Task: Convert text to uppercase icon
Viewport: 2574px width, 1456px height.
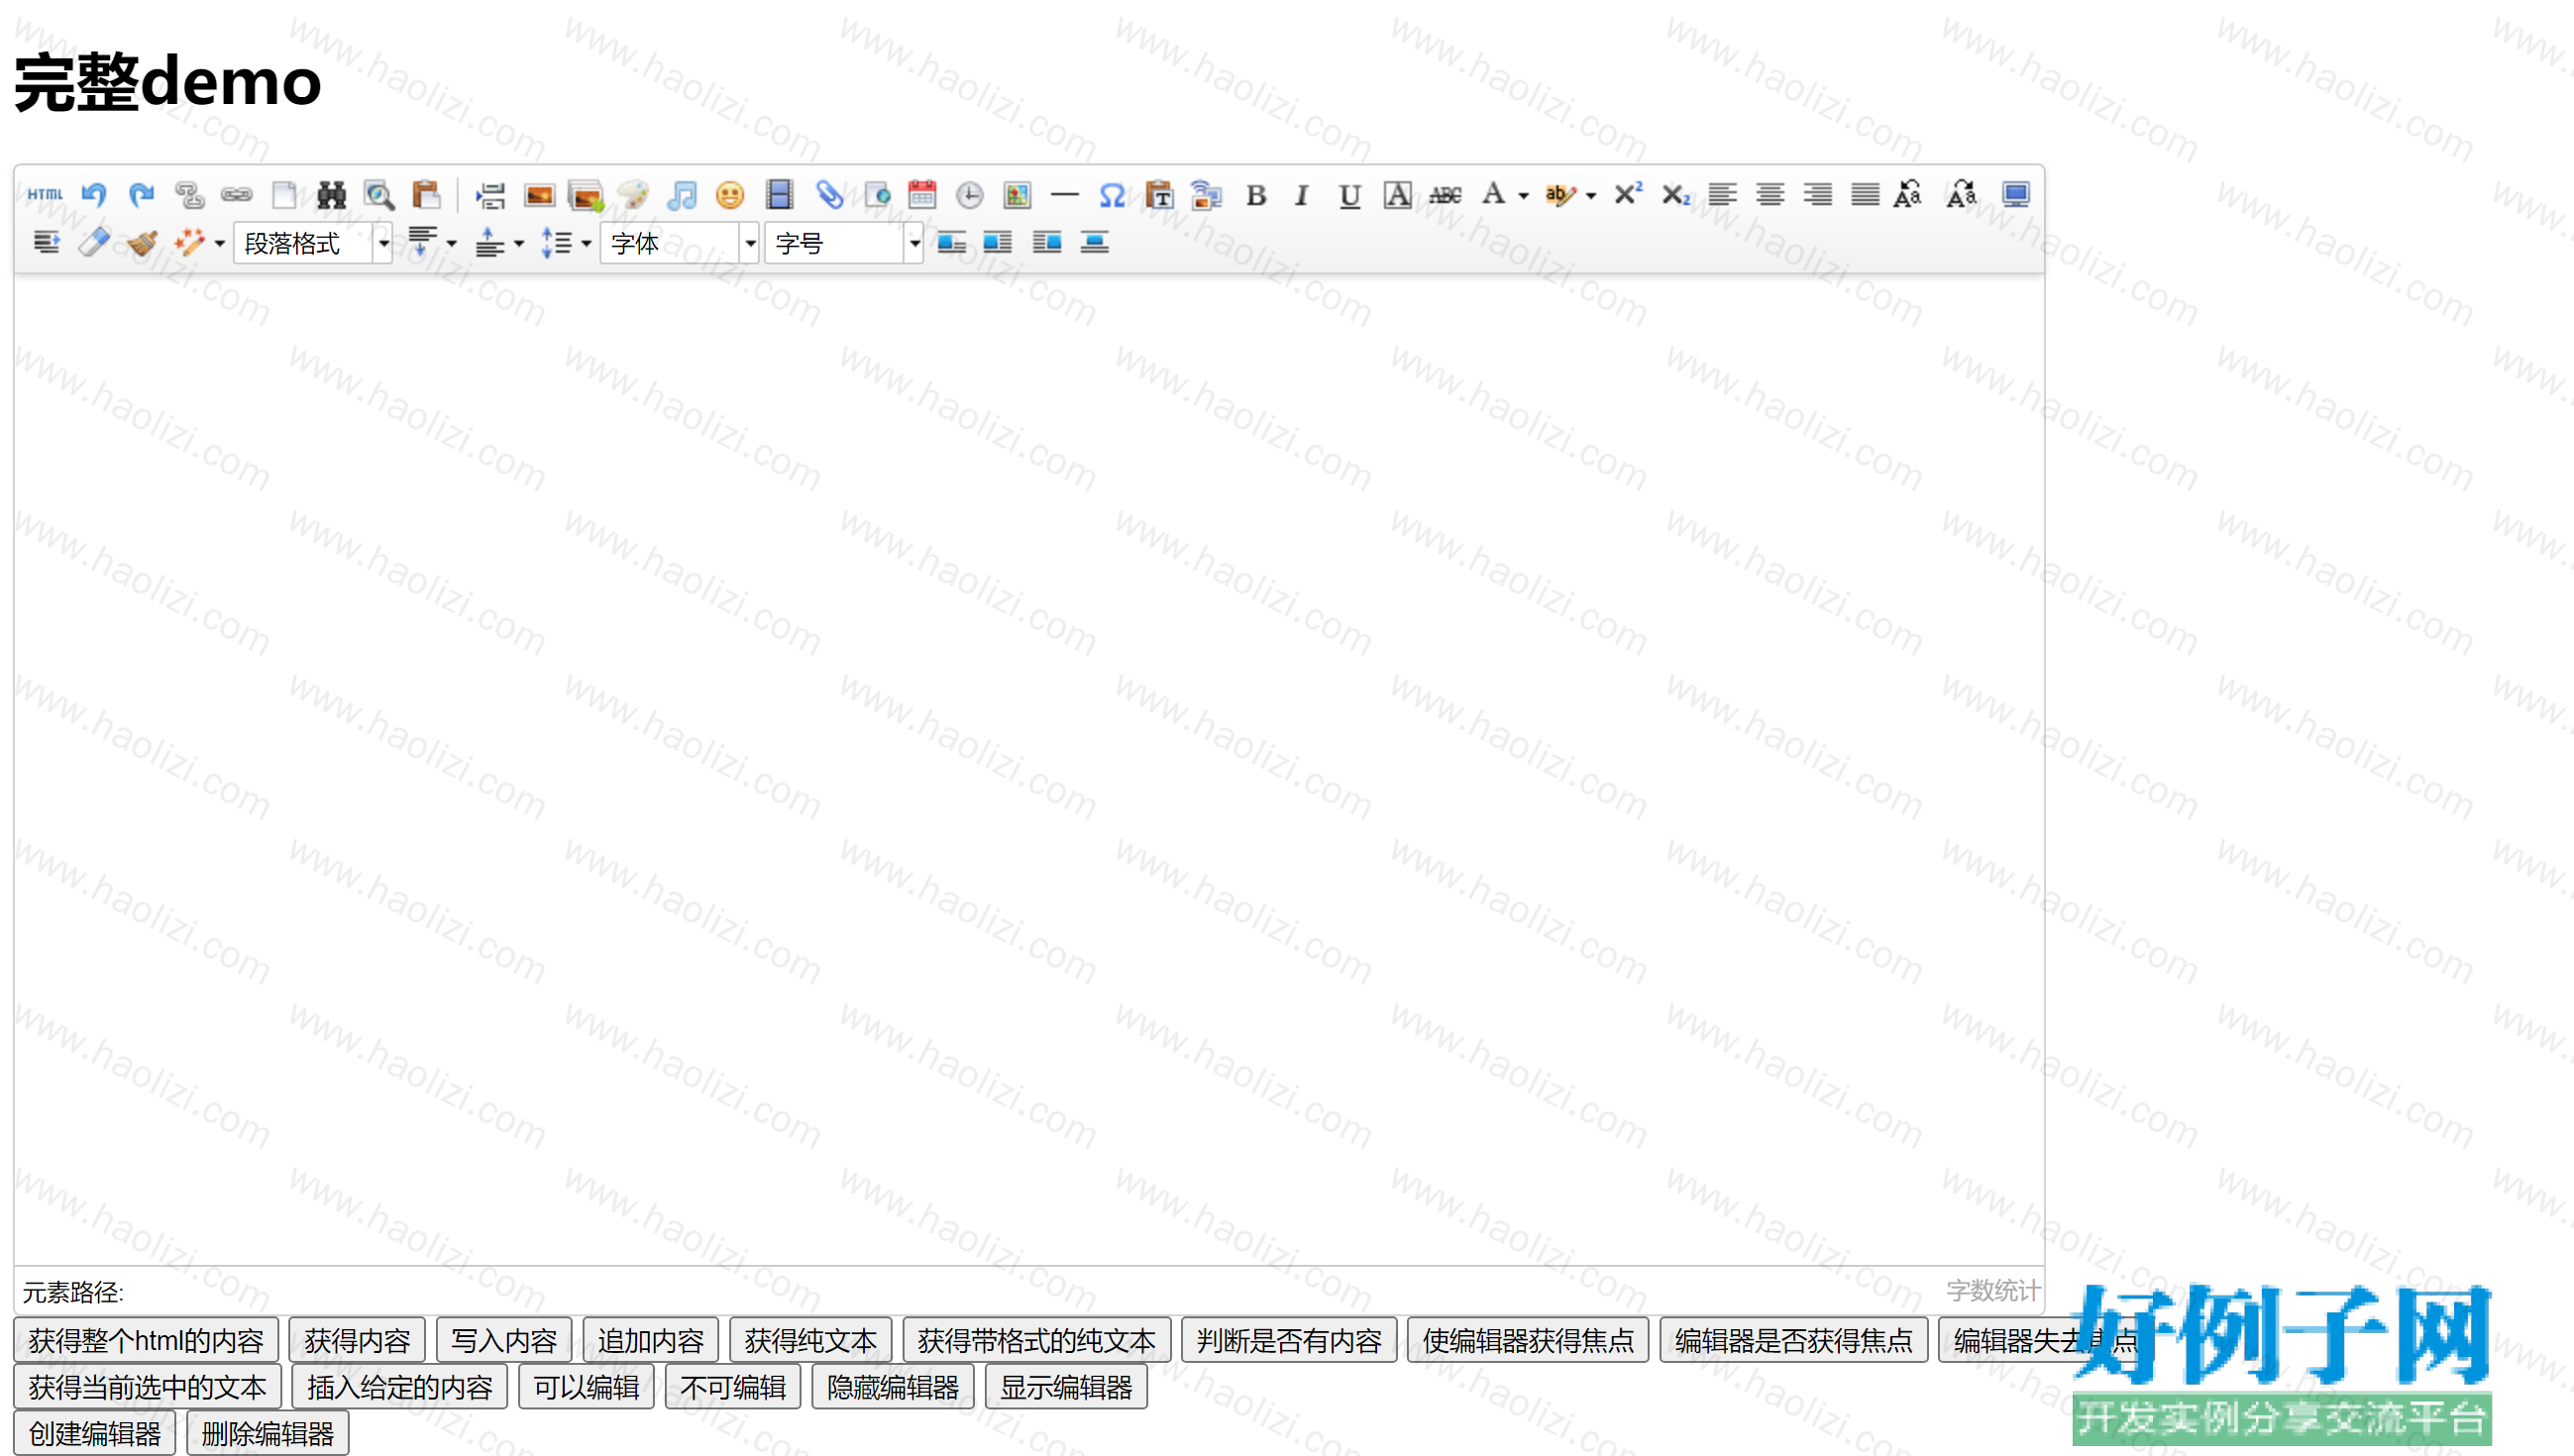Action: tap(1908, 194)
